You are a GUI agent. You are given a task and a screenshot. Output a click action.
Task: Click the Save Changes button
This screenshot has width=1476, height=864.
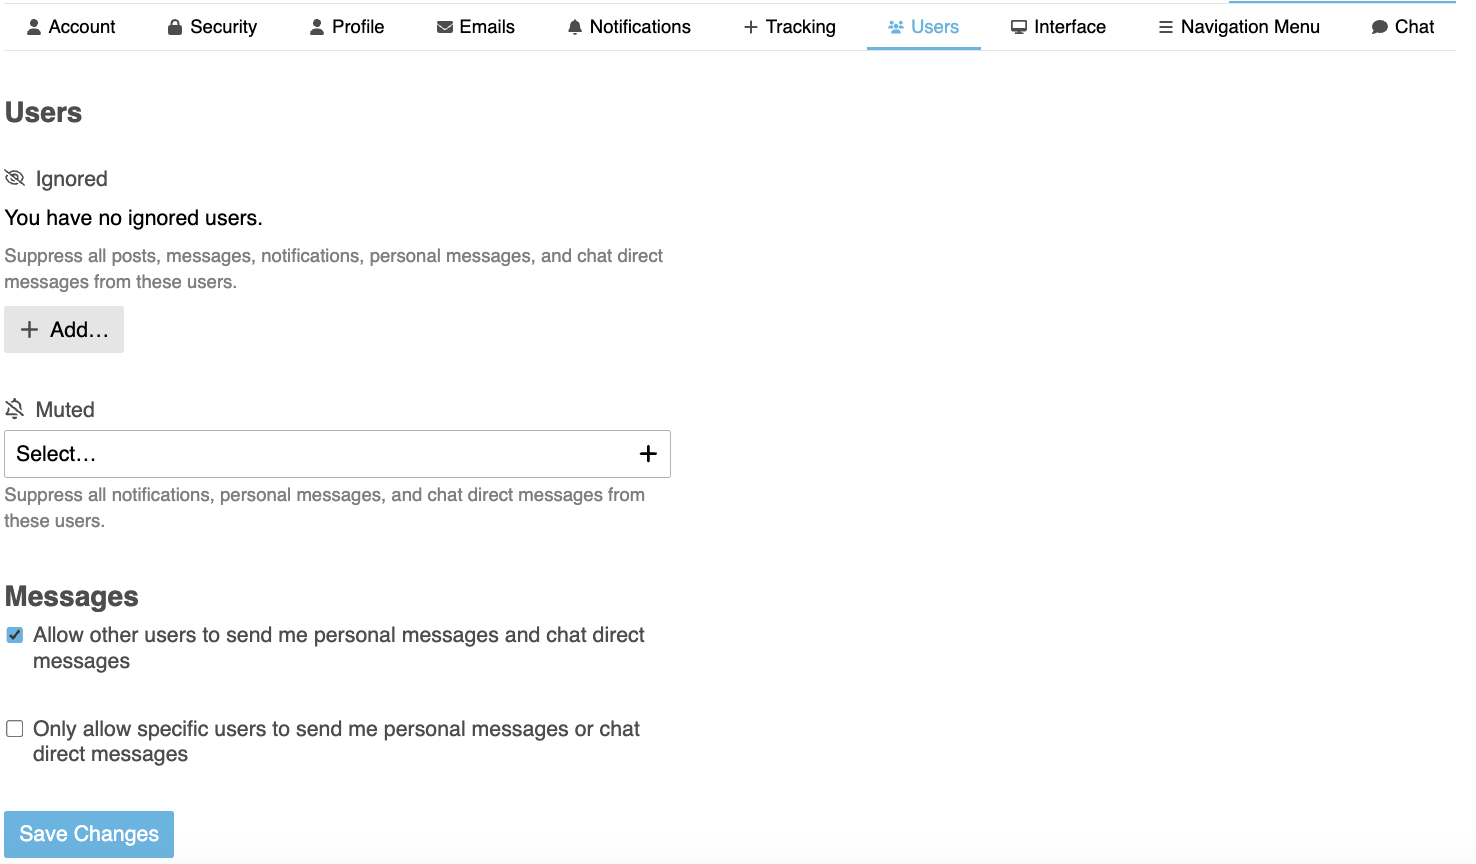(x=89, y=834)
